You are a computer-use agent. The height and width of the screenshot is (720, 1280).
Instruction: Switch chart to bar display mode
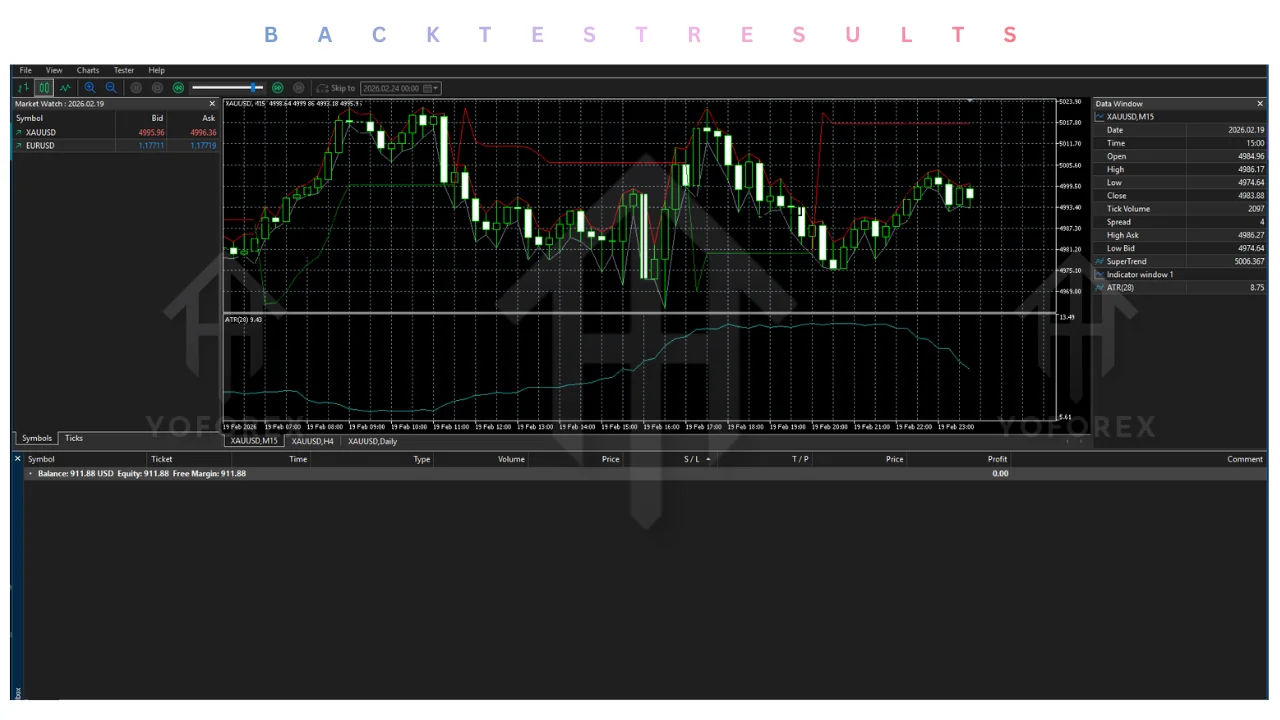click(x=22, y=88)
